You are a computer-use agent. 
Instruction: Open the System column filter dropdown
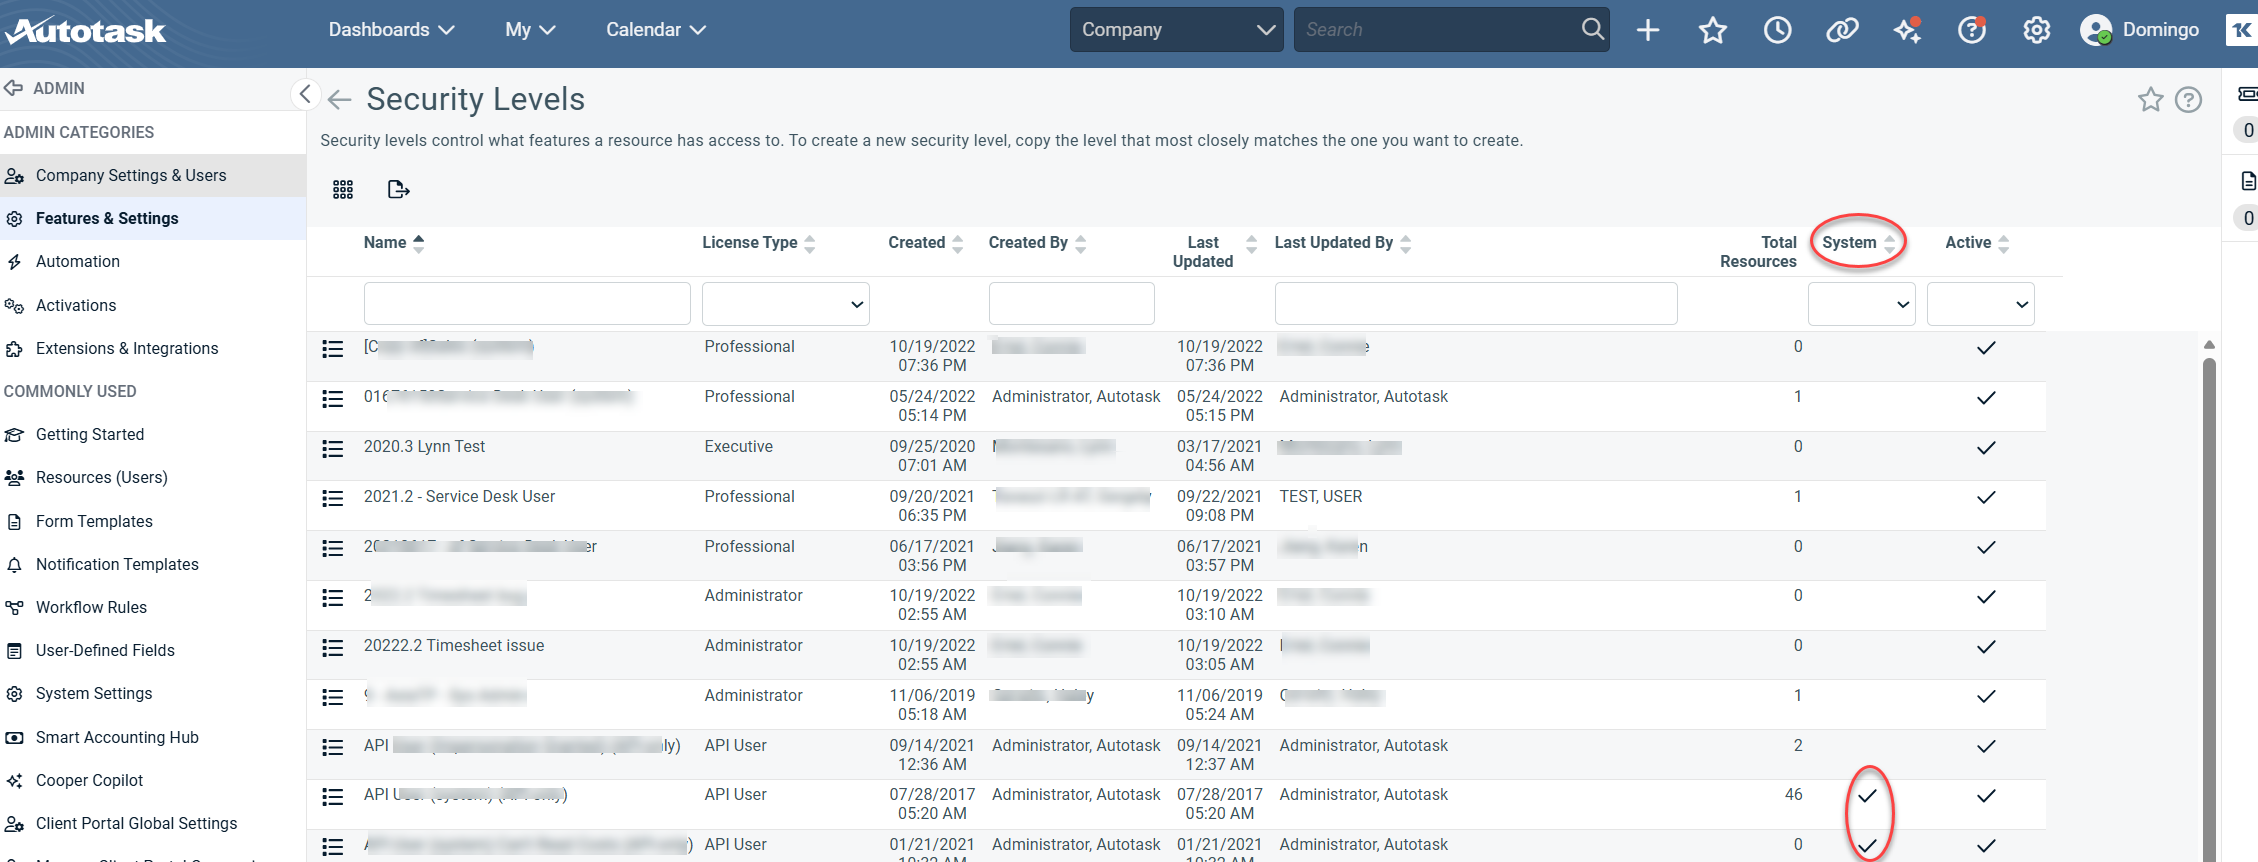[x=1861, y=304]
